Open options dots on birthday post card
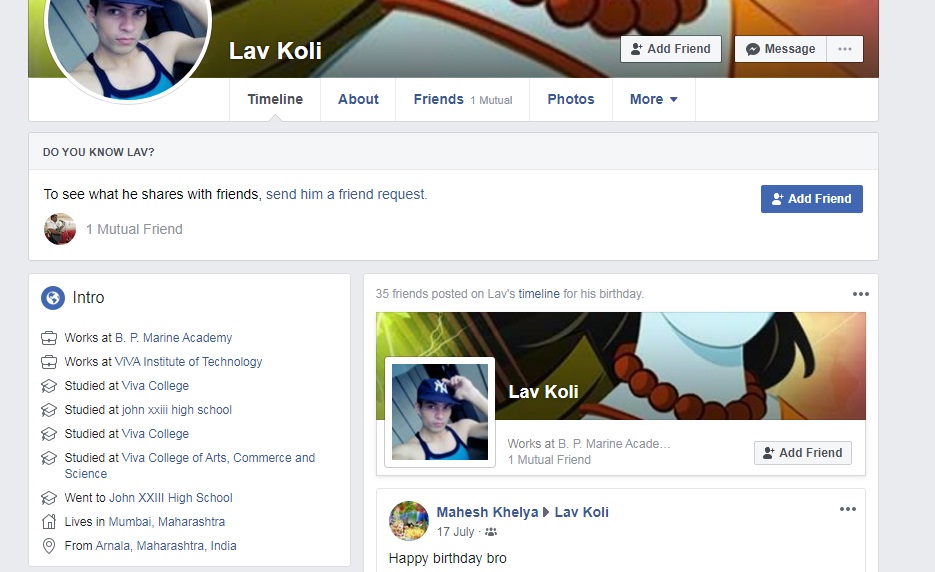 pyautogui.click(x=860, y=294)
